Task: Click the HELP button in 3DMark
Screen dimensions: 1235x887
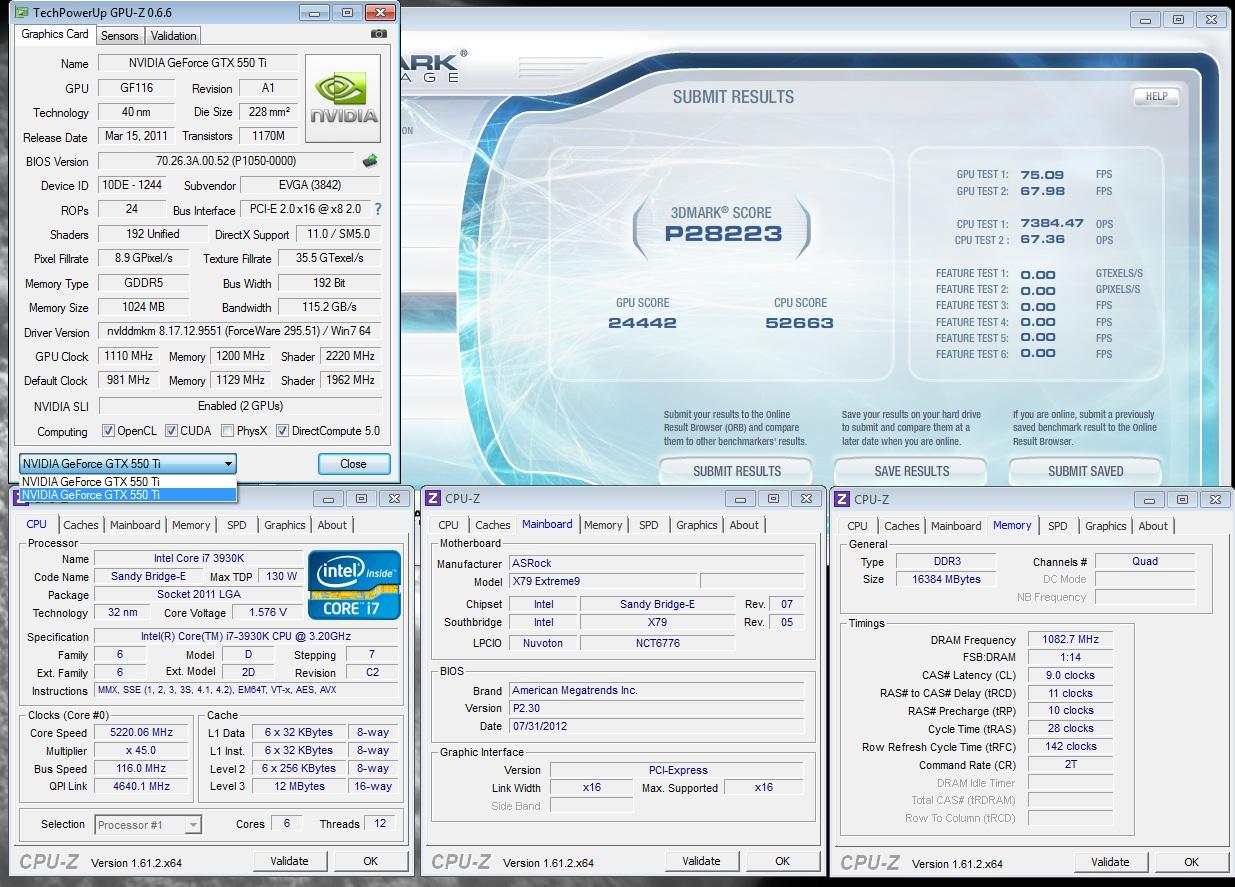Action: click(x=1156, y=97)
